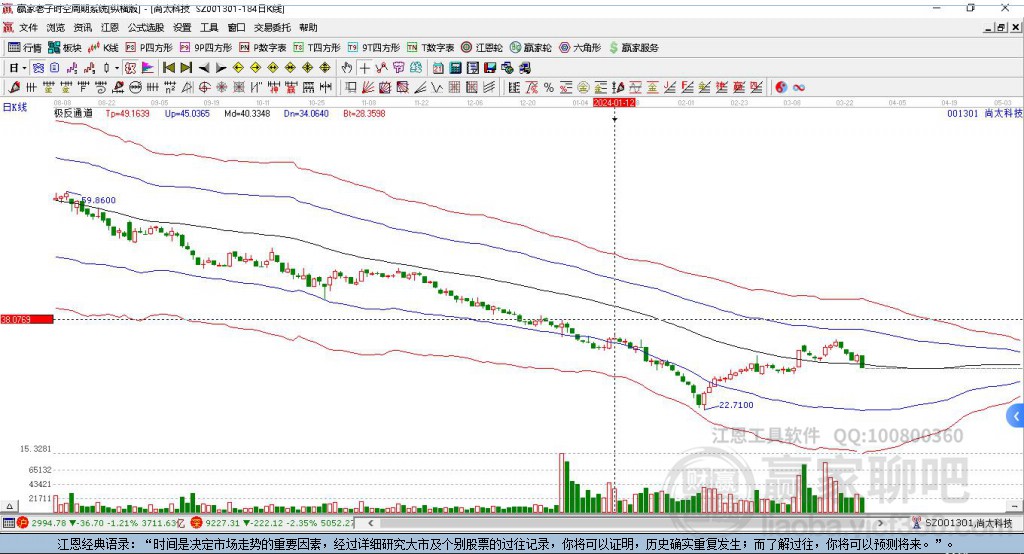The image size is (1024, 554).
Task: Click the yellow diamond with left arrow
Action: [x=238, y=68]
